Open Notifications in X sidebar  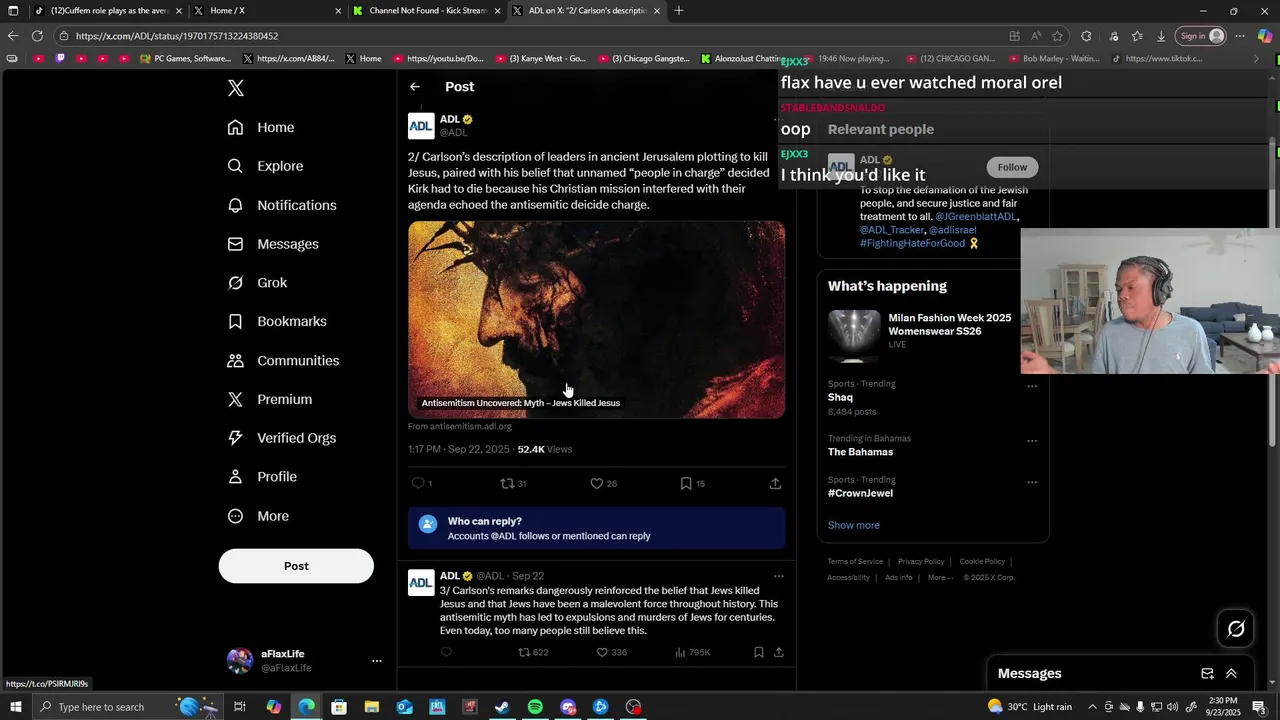coord(282,205)
